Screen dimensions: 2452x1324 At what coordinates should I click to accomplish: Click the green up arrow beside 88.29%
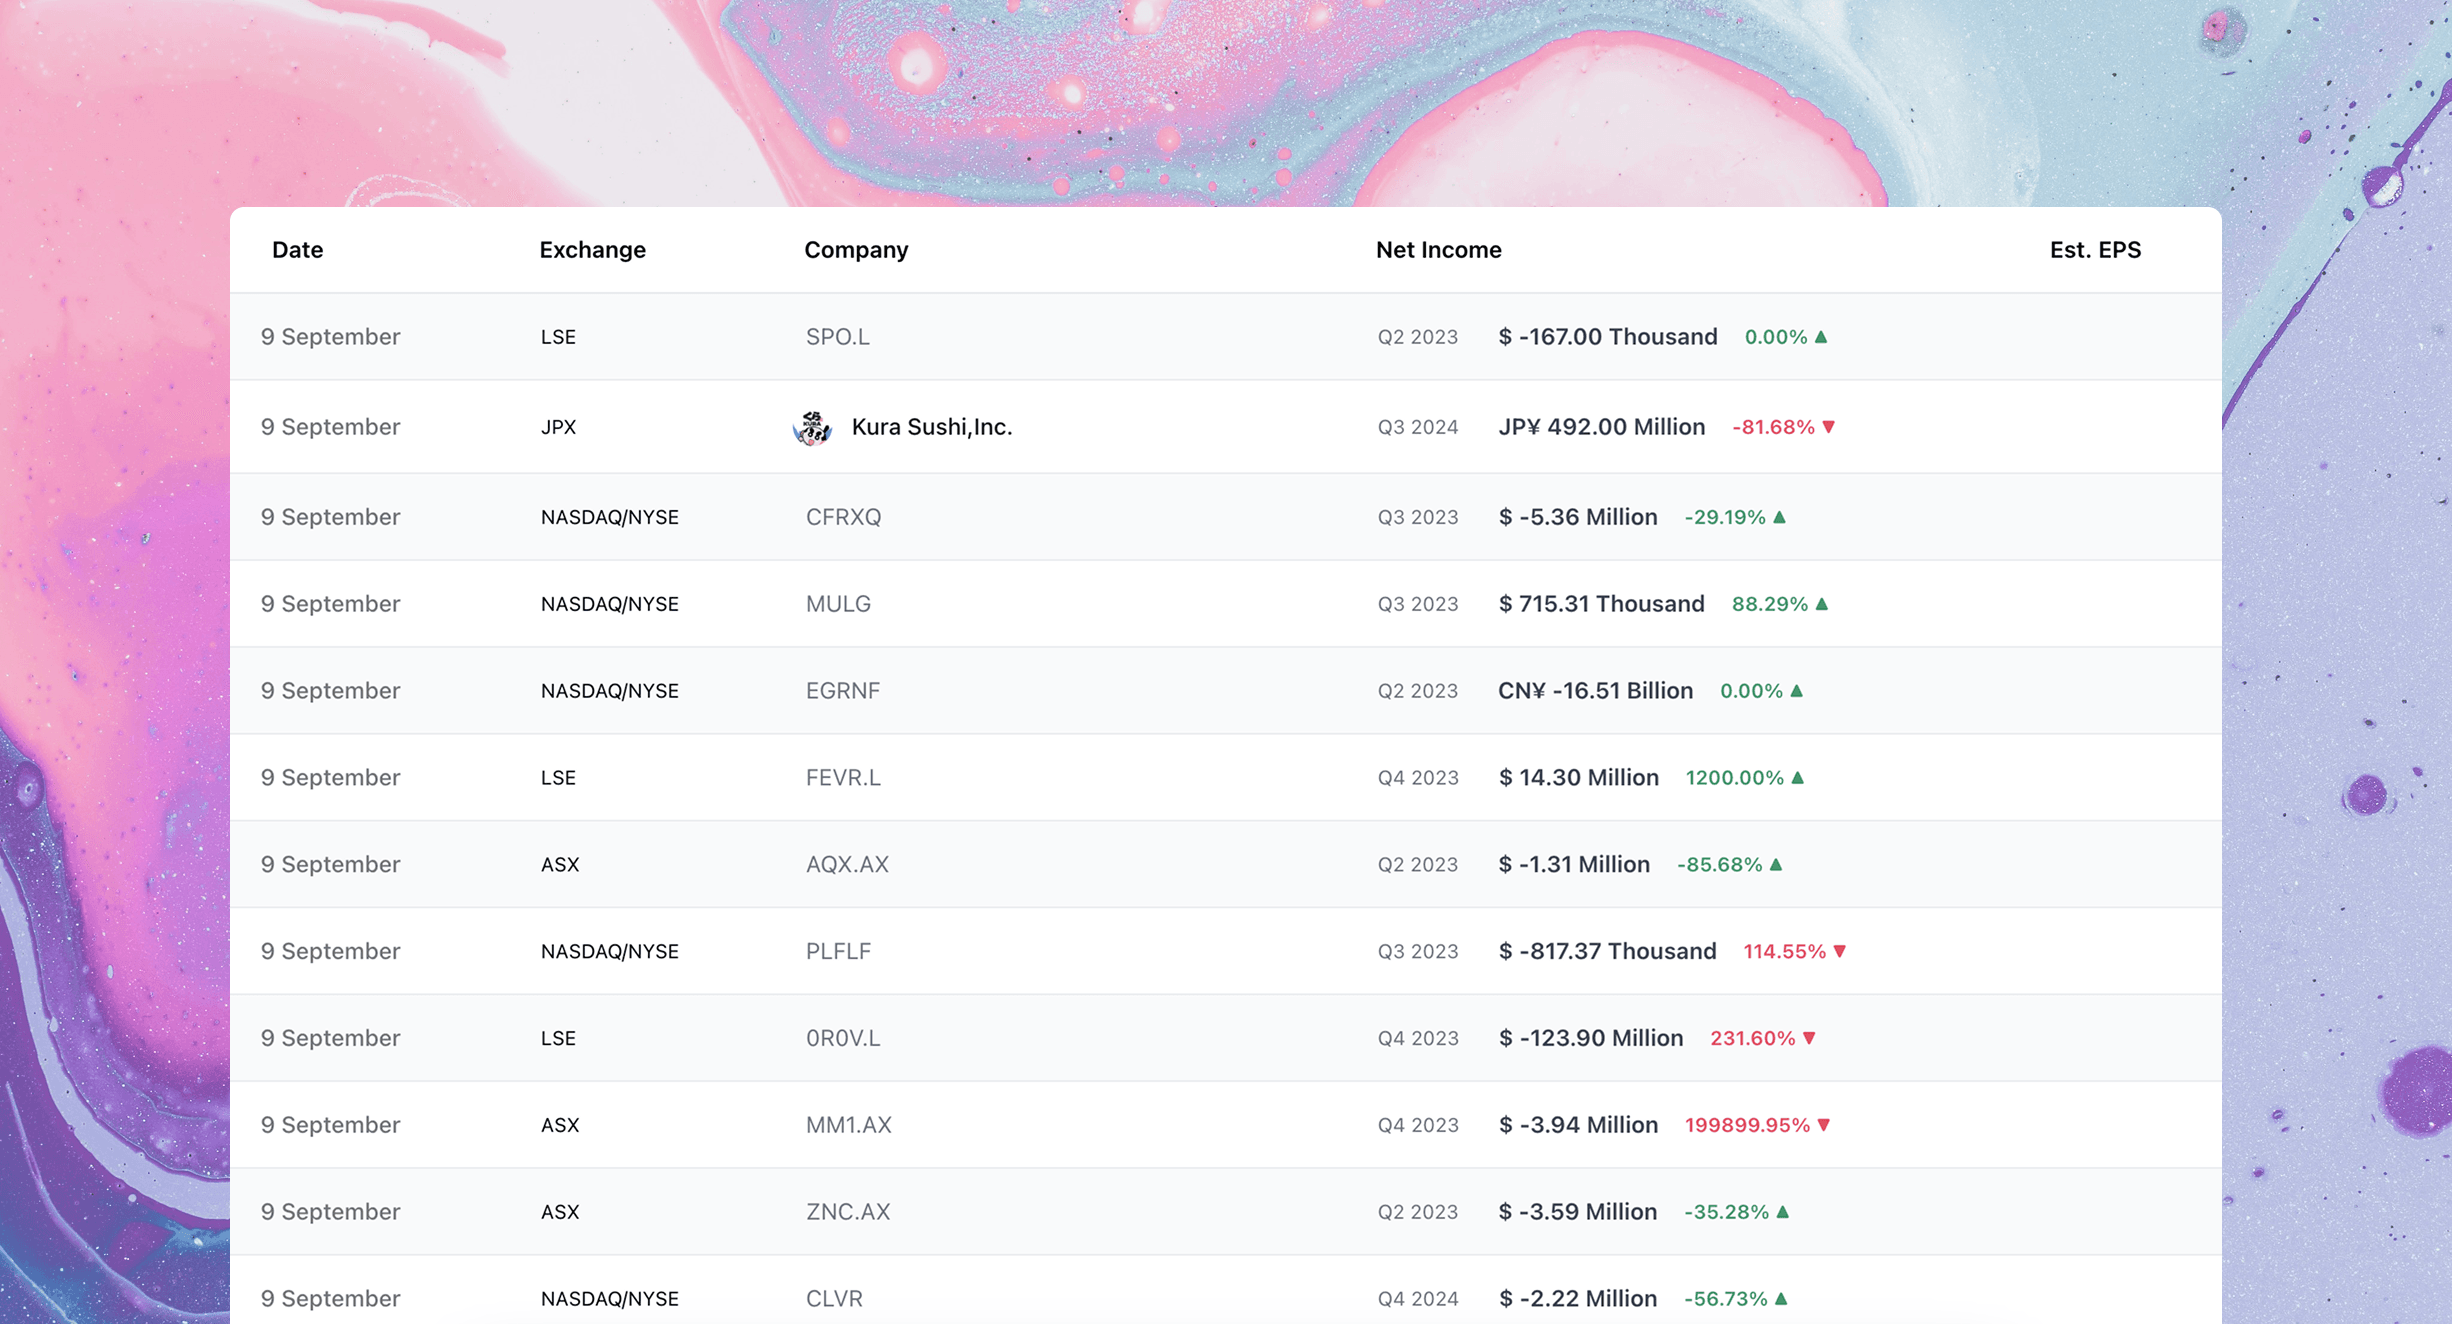1822,604
